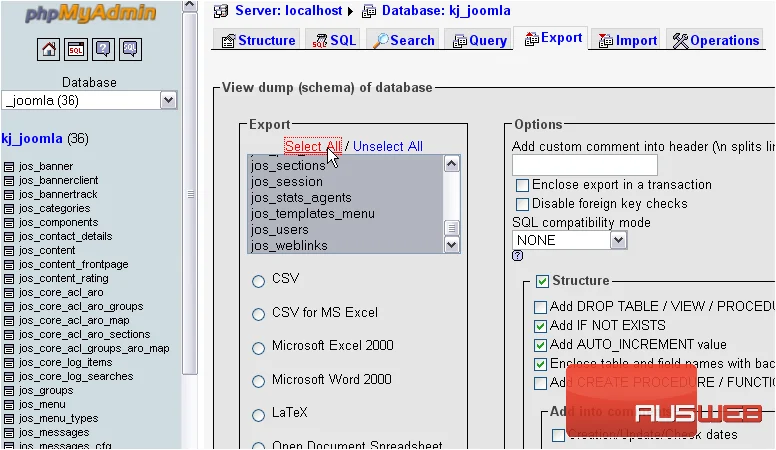Open the kj_joomla database link
This screenshot has width=776, height=450.
pos(32,139)
